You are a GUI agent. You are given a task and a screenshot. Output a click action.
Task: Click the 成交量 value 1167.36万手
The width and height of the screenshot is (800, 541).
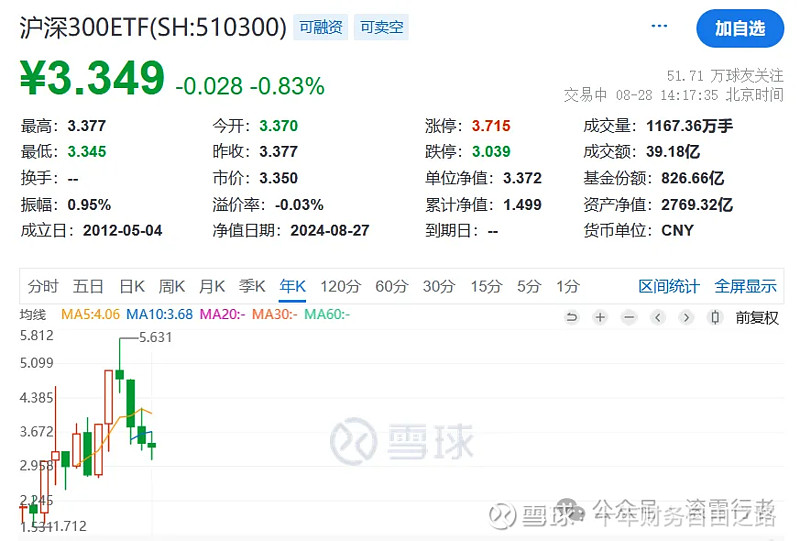689,126
